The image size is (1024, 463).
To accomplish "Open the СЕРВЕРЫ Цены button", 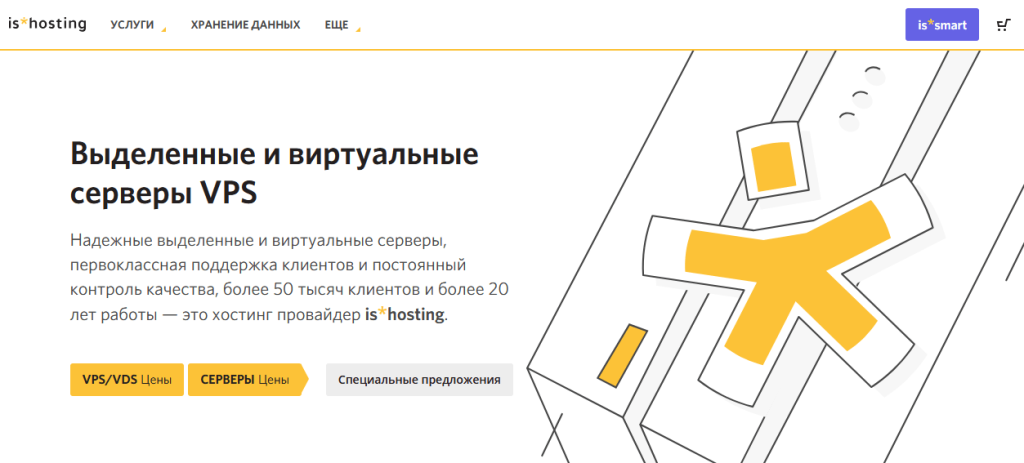I will tap(245, 380).
